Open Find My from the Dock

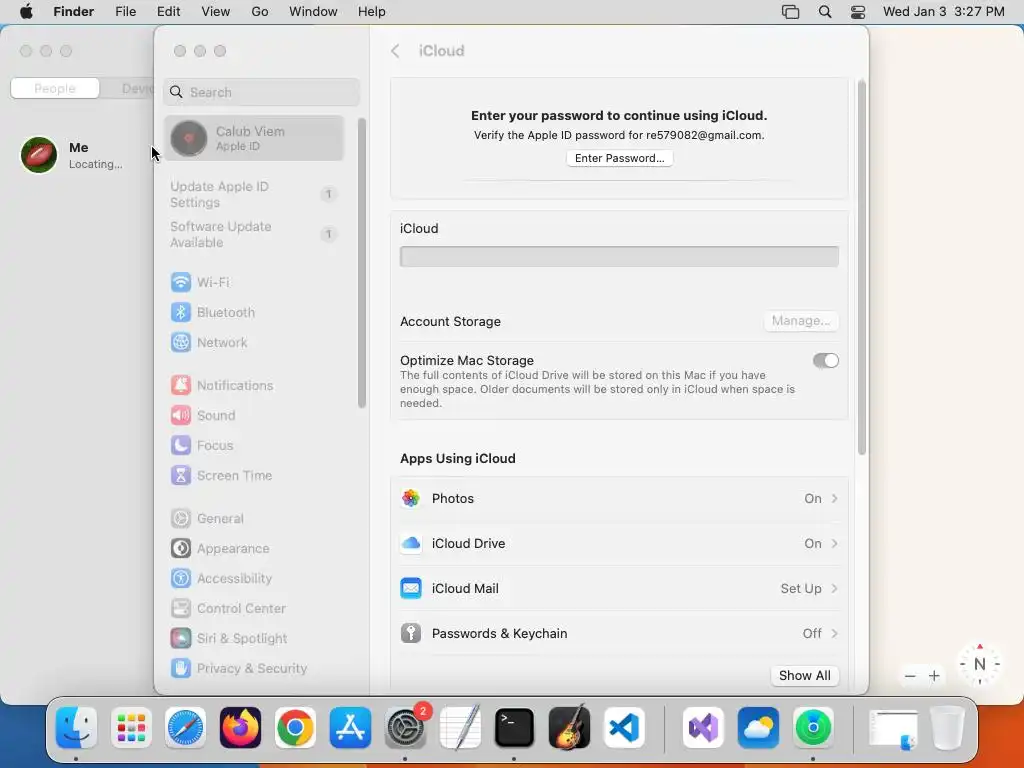coord(813,728)
